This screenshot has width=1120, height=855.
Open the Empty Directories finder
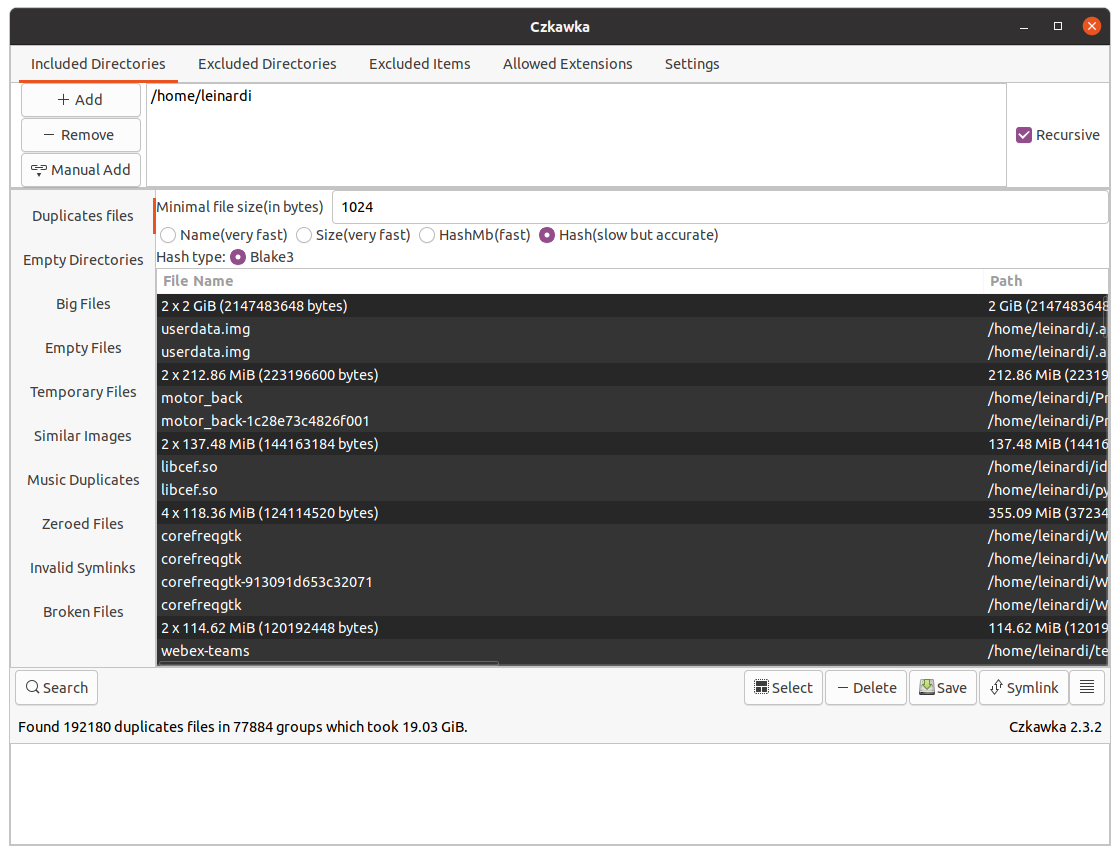(x=82, y=259)
